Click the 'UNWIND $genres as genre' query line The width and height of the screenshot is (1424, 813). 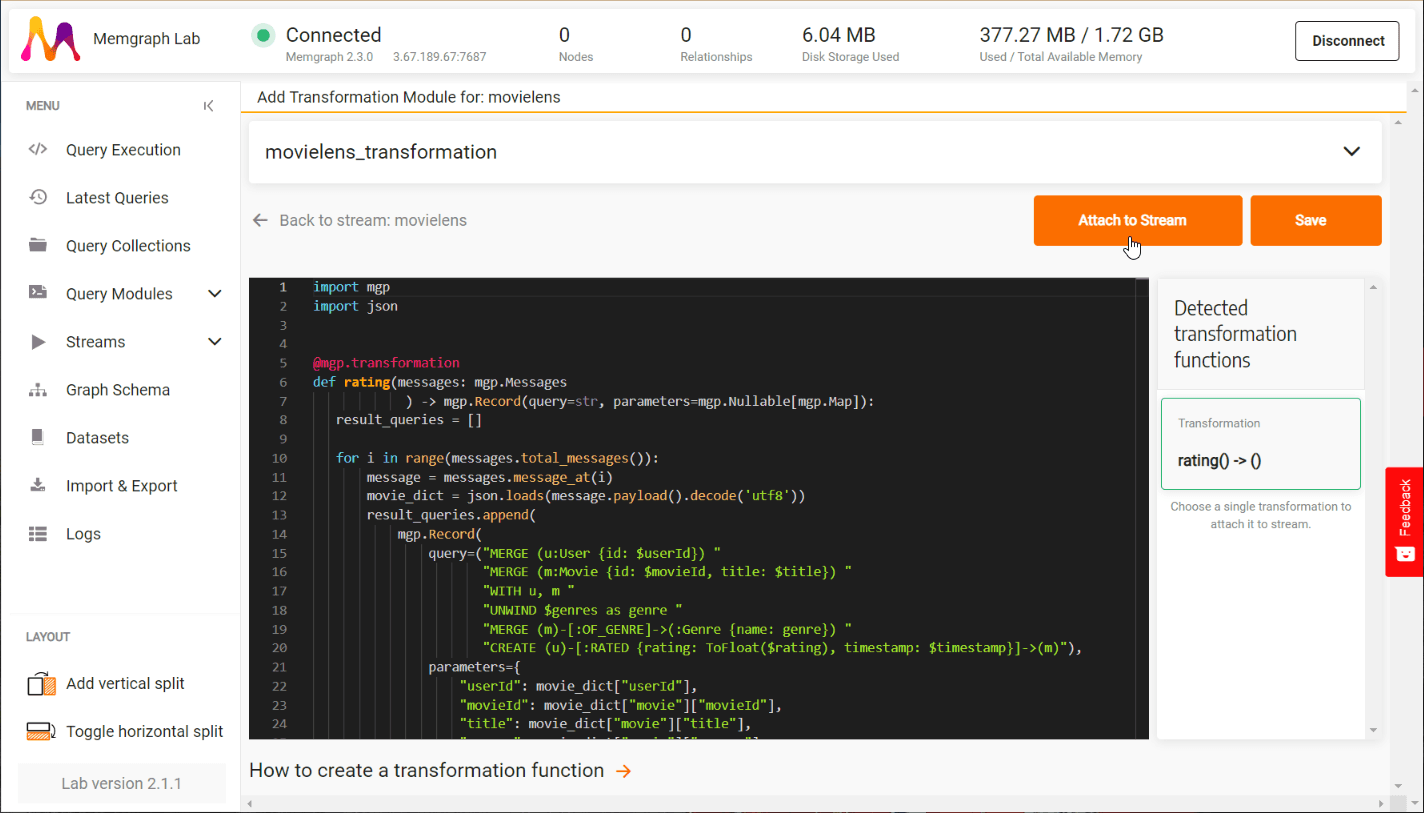[x=584, y=610]
